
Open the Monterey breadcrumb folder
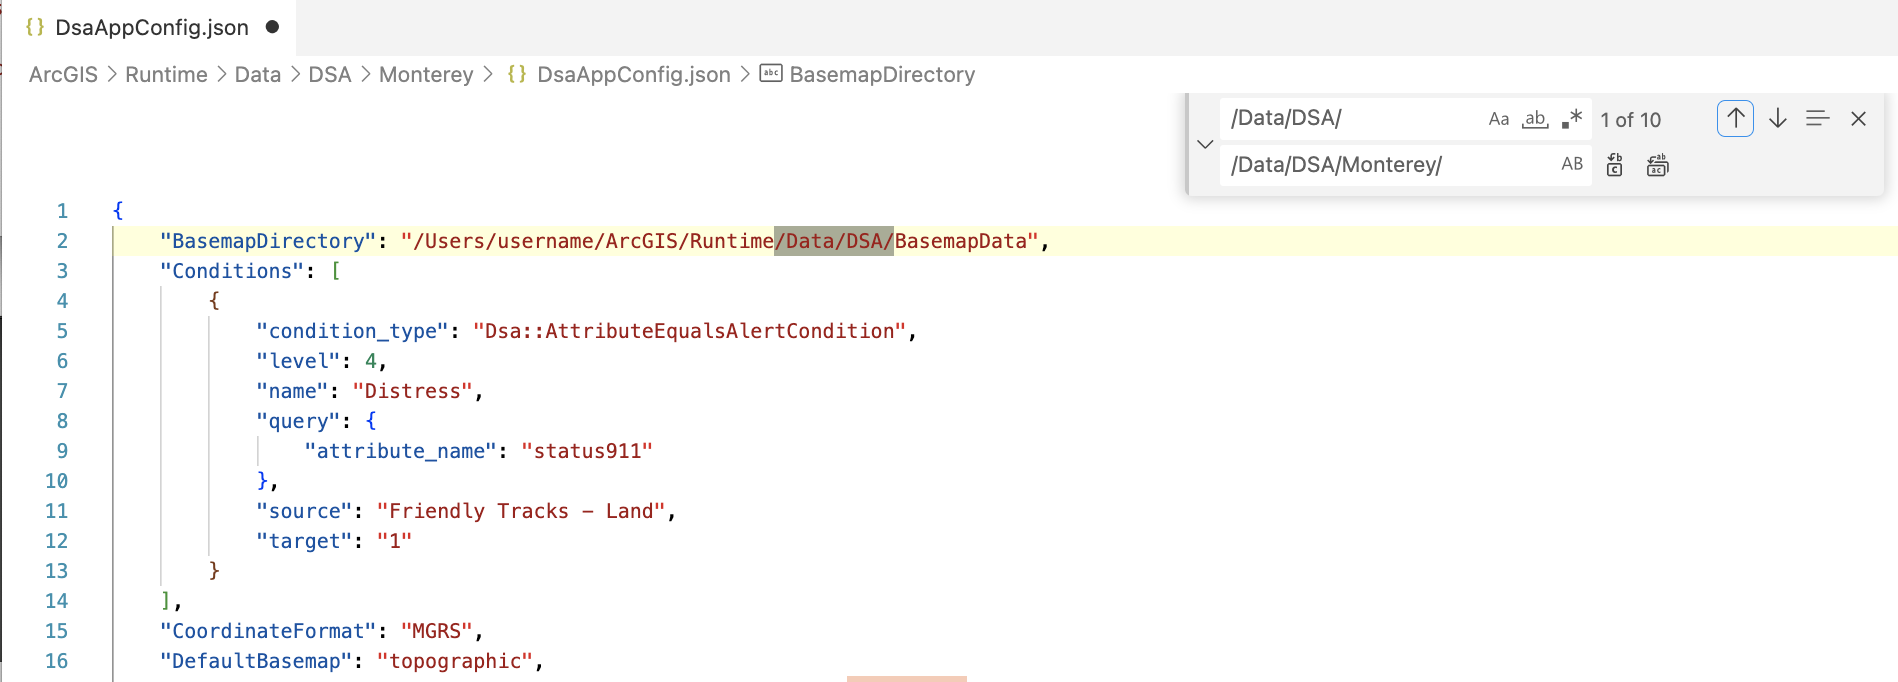coord(426,75)
